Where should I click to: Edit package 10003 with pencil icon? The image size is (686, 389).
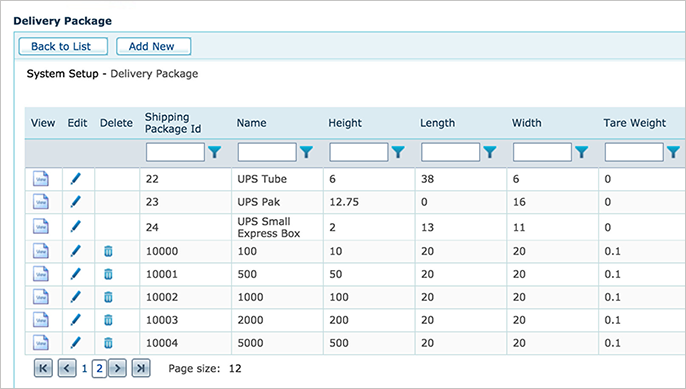pos(75,320)
